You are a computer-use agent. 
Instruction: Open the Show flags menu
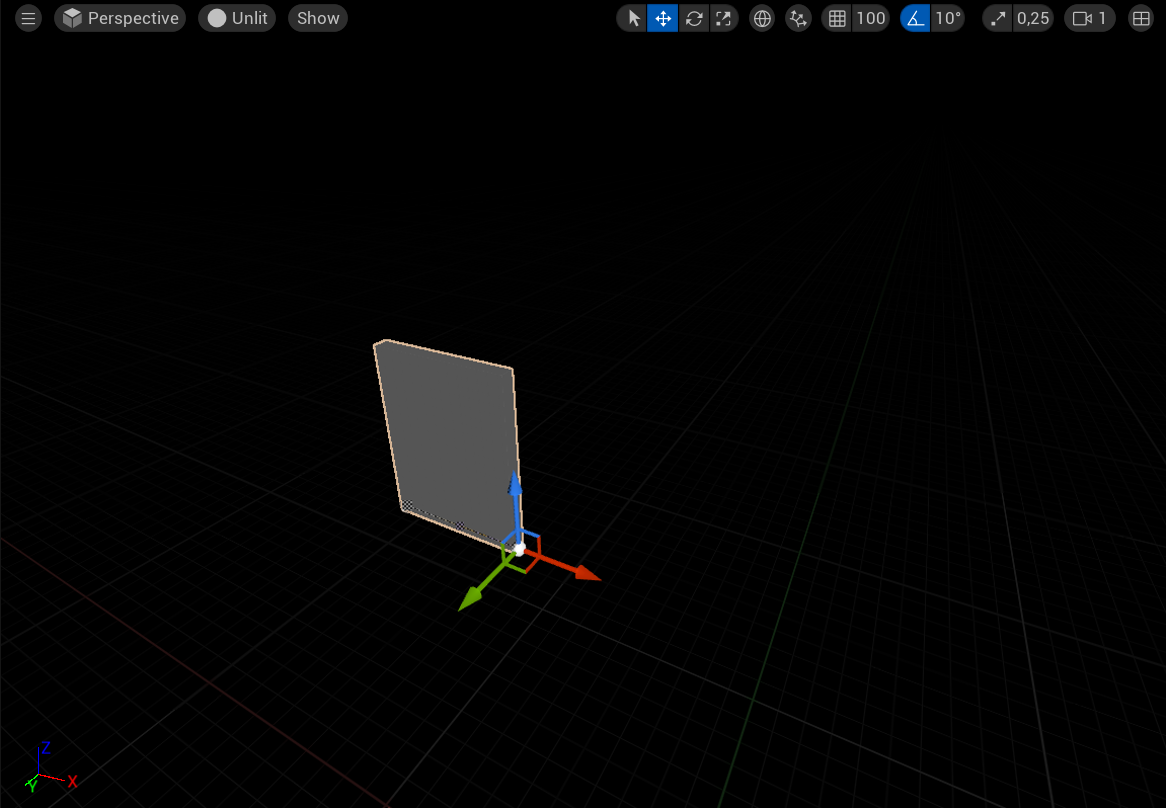[x=318, y=18]
